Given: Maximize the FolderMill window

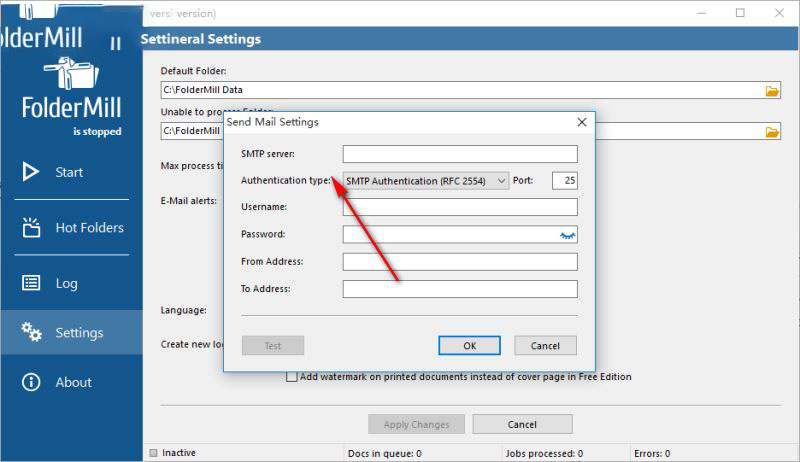Looking at the screenshot, I should pos(740,13).
